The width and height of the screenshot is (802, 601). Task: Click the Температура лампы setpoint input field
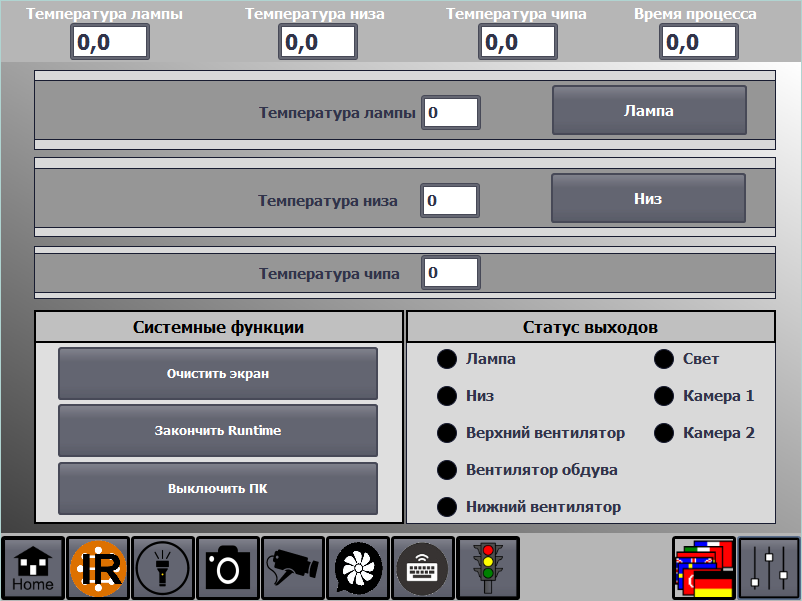pyautogui.click(x=451, y=113)
